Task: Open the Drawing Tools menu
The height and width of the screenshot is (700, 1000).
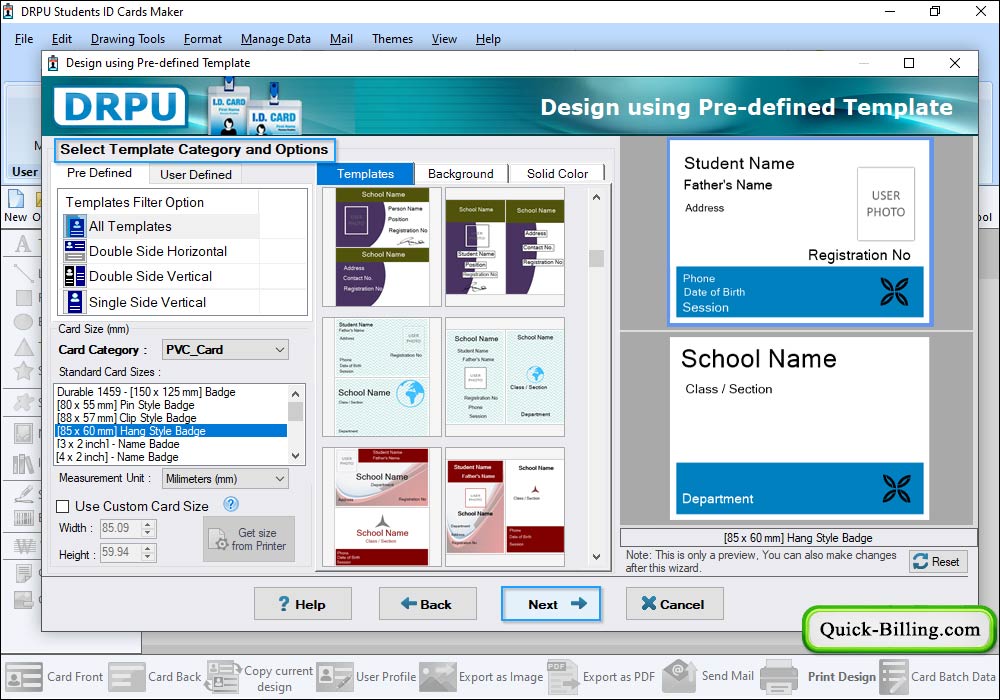Action: point(128,39)
